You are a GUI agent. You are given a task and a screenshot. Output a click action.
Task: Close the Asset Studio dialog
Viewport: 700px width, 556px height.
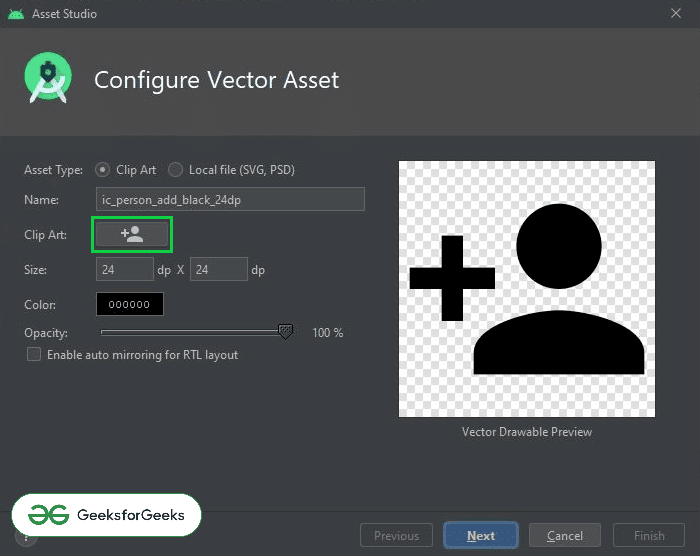click(x=676, y=13)
